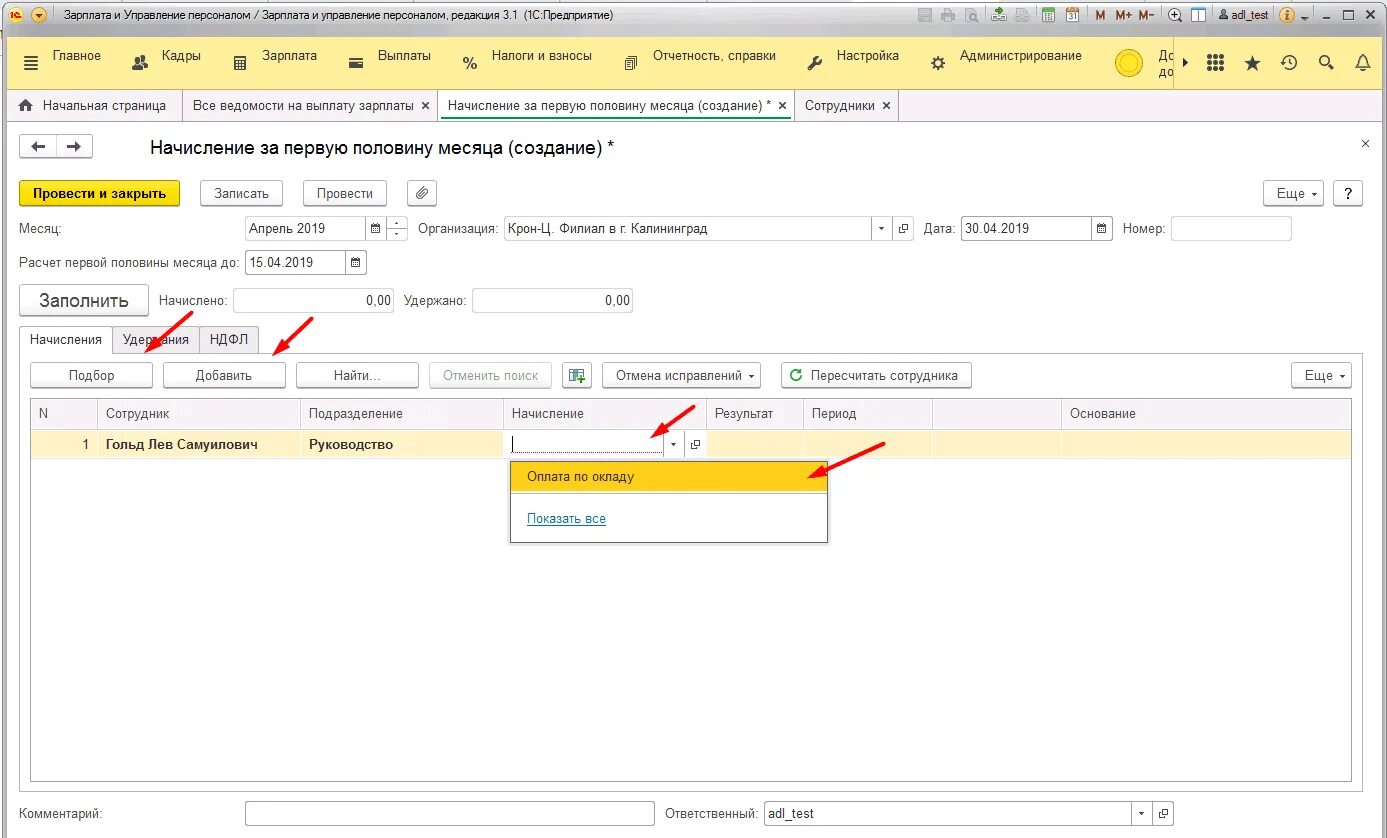Expand the Ответственный dropdown
1387x838 pixels.
coord(1141,814)
